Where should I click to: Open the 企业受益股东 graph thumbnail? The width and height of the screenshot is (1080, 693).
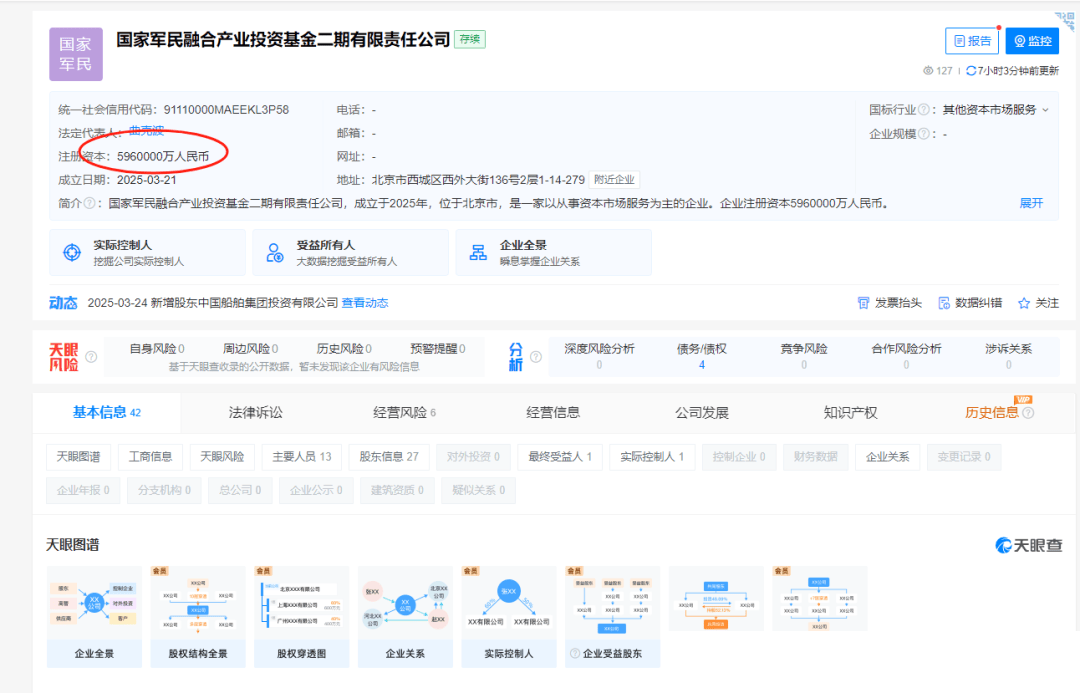(x=612, y=617)
